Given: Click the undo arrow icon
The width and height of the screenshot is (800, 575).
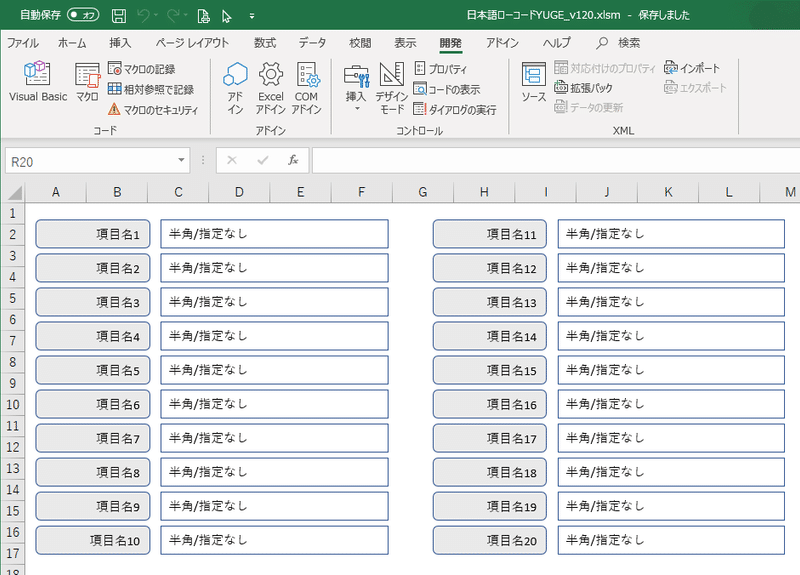Looking at the screenshot, I should tap(143, 16).
